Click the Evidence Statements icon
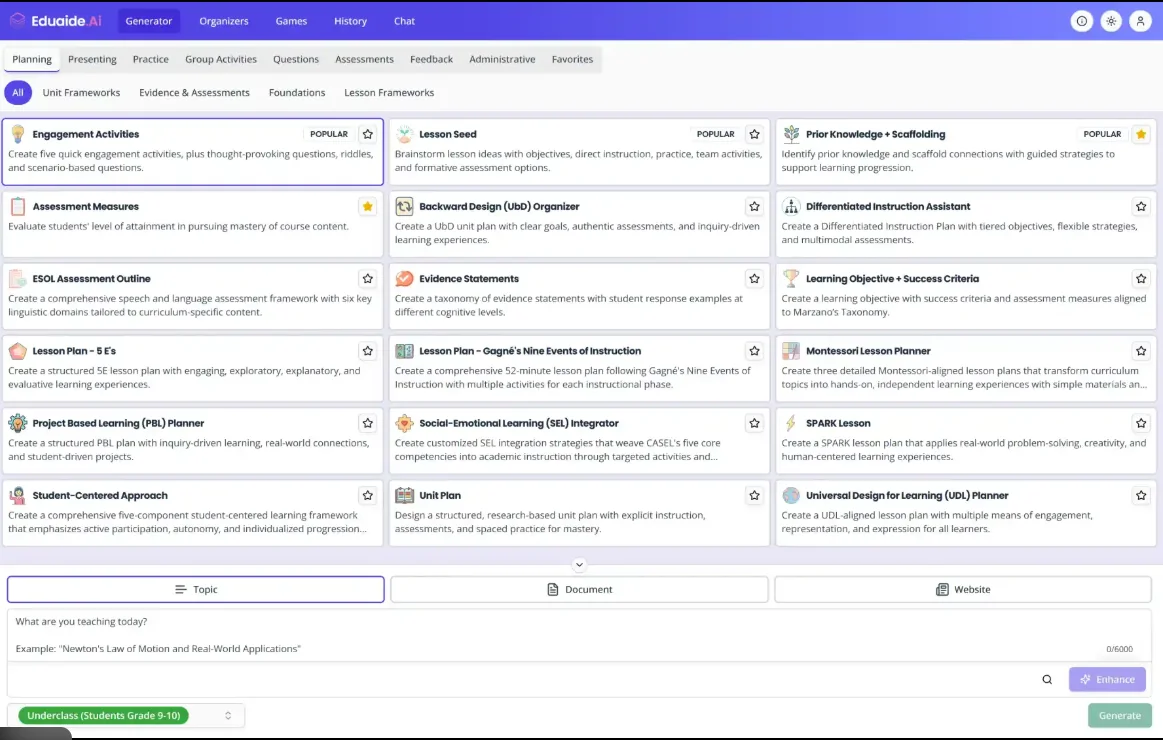 pyautogui.click(x=404, y=278)
